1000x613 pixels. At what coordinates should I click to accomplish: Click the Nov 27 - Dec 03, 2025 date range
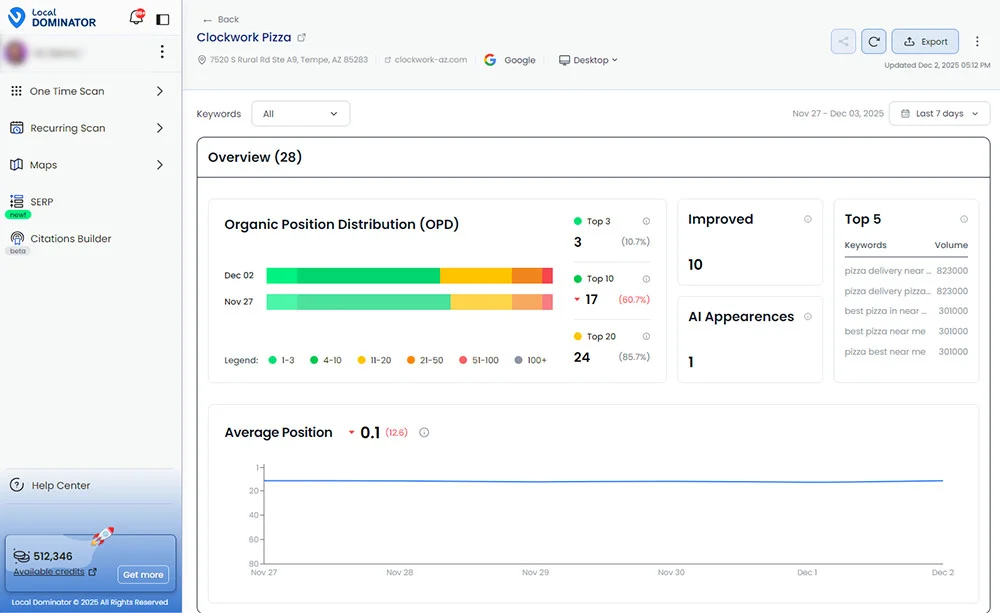click(x=838, y=114)
